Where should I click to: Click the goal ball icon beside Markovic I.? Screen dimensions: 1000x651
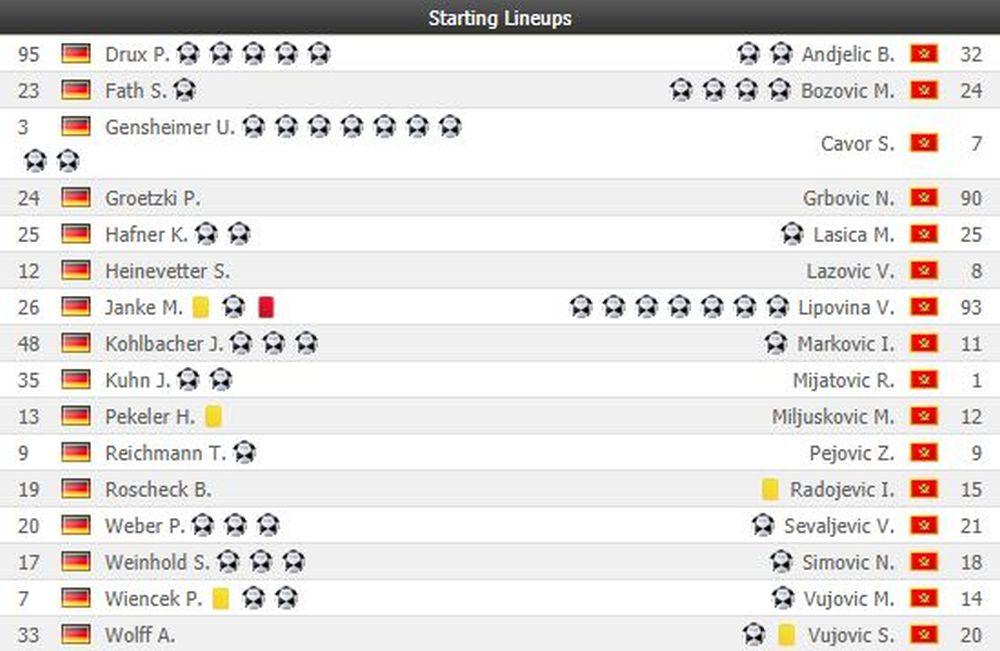pyautogui.click(x=776, y=344)
